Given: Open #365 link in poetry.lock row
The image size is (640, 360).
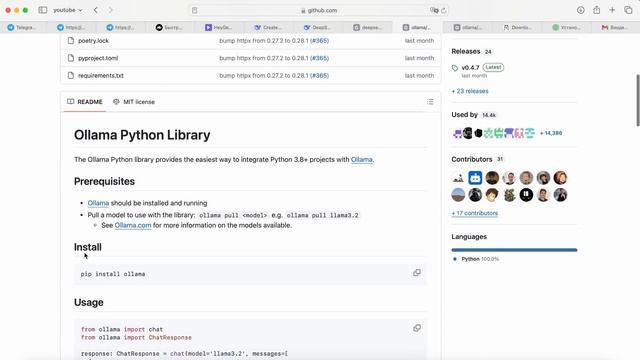Looking at the screenshot, I should [319, 40].
